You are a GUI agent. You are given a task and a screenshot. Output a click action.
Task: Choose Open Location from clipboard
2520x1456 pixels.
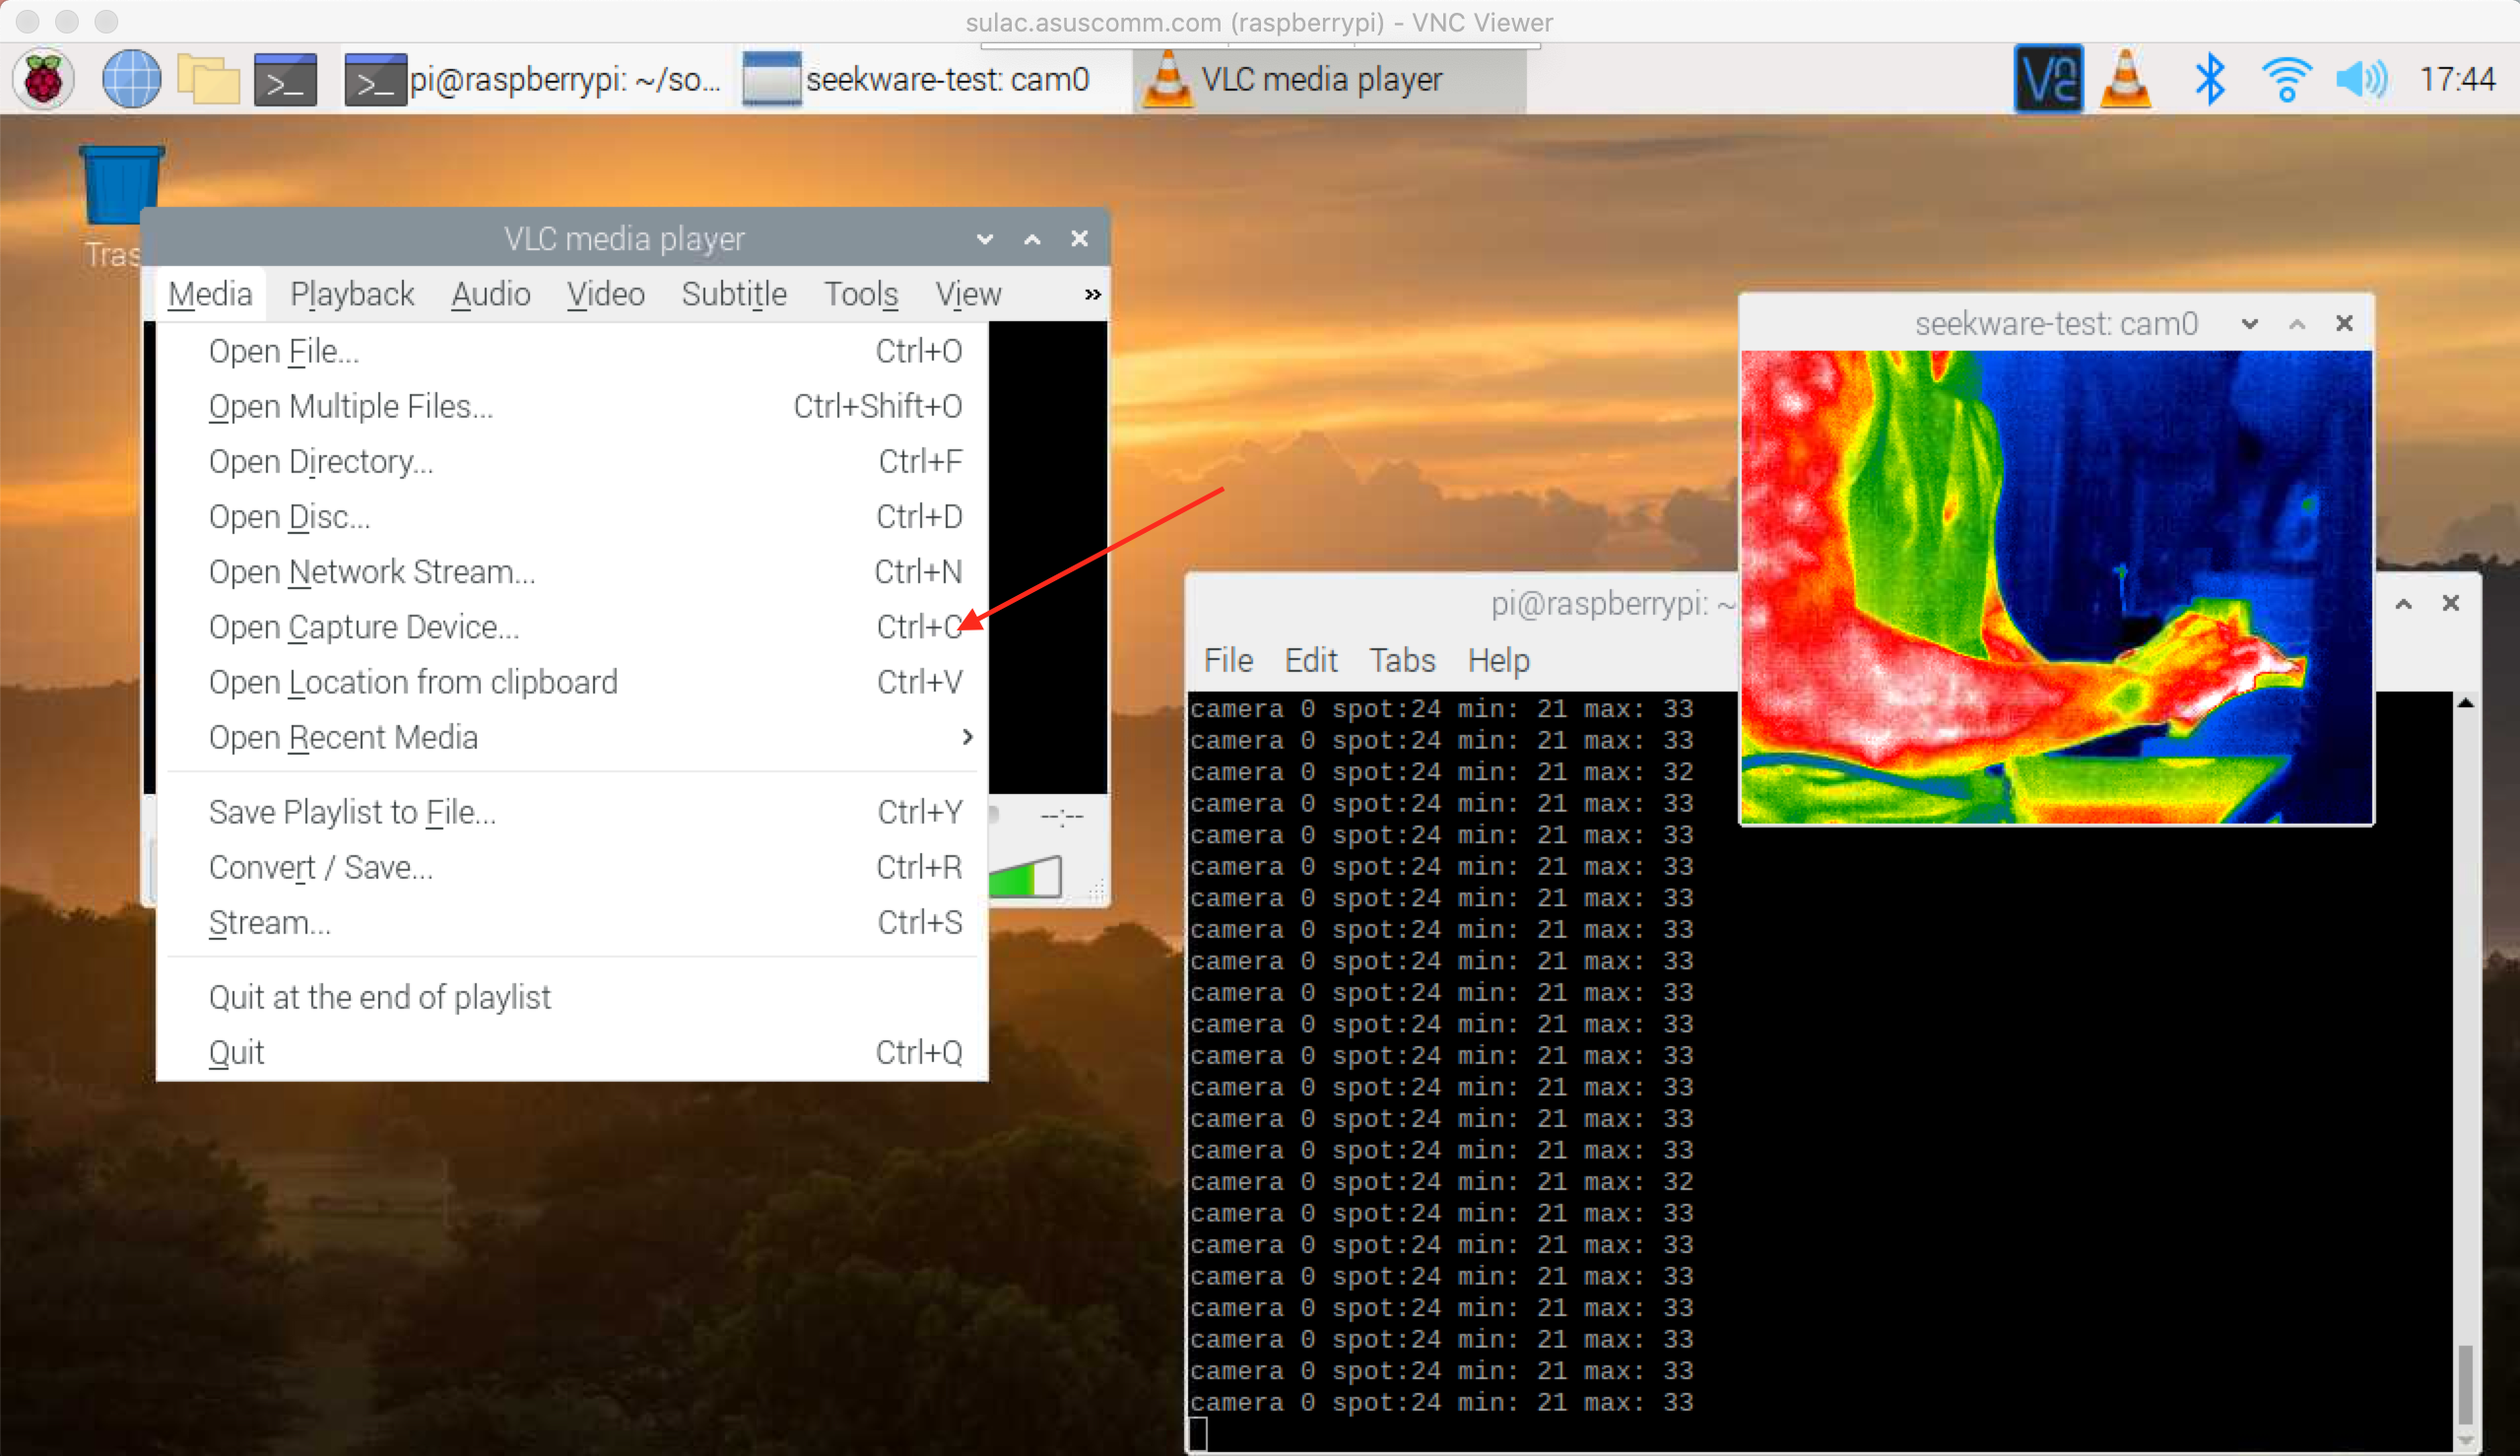pyautogui.click(x=572, y=682)
